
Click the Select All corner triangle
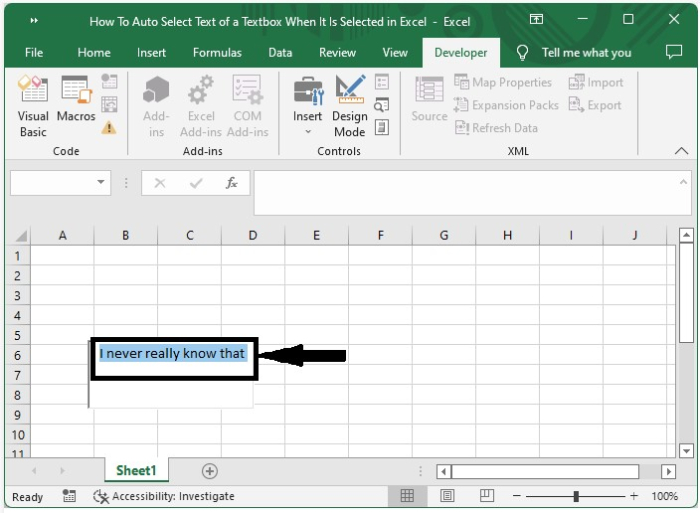(x=19, y=235)
